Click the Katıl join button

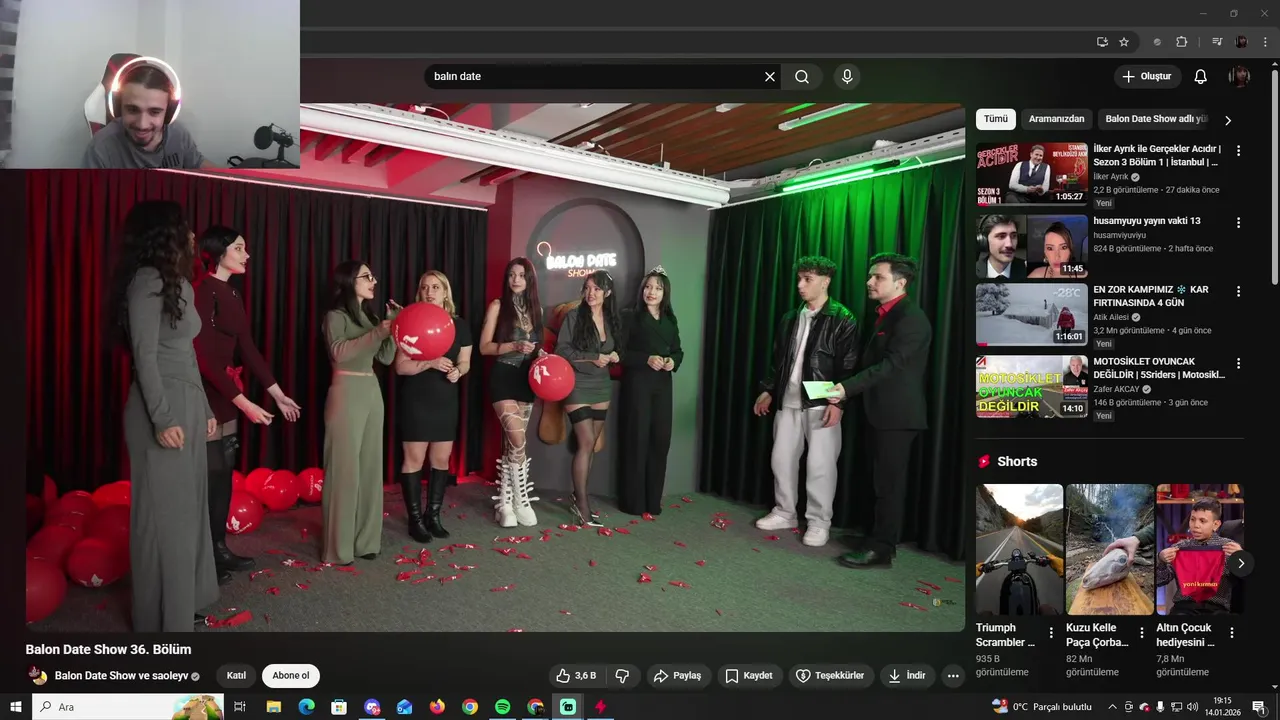pyautogui.click(x=236, y=676)
